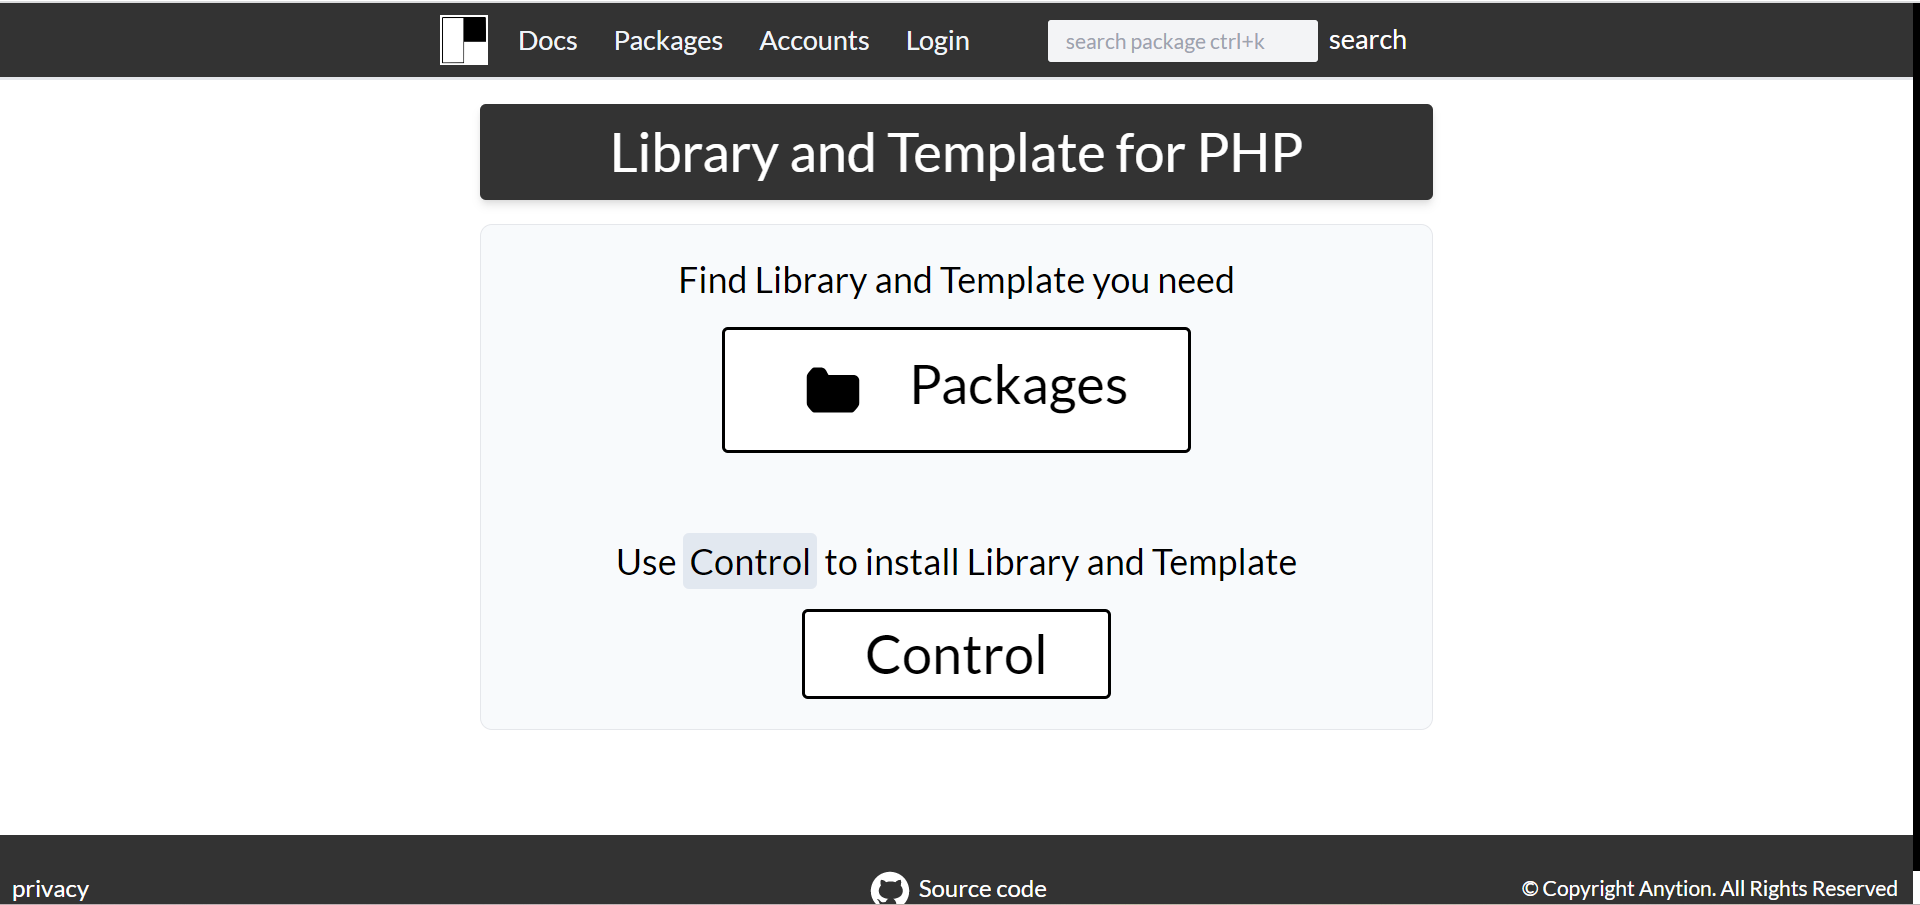The width and height of the screenshot is (1920, 905).
Task: Click the search button
Action: coord(1367,40)
